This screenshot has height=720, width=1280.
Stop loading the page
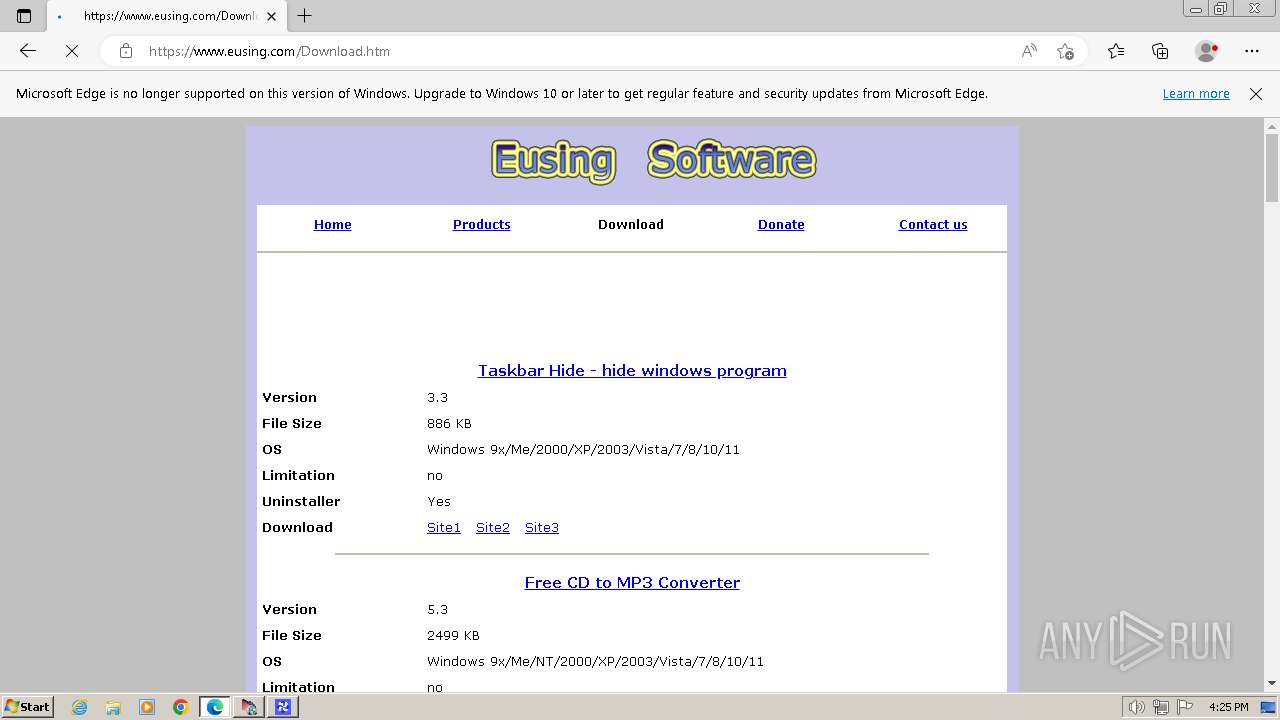tap(72, 51)
